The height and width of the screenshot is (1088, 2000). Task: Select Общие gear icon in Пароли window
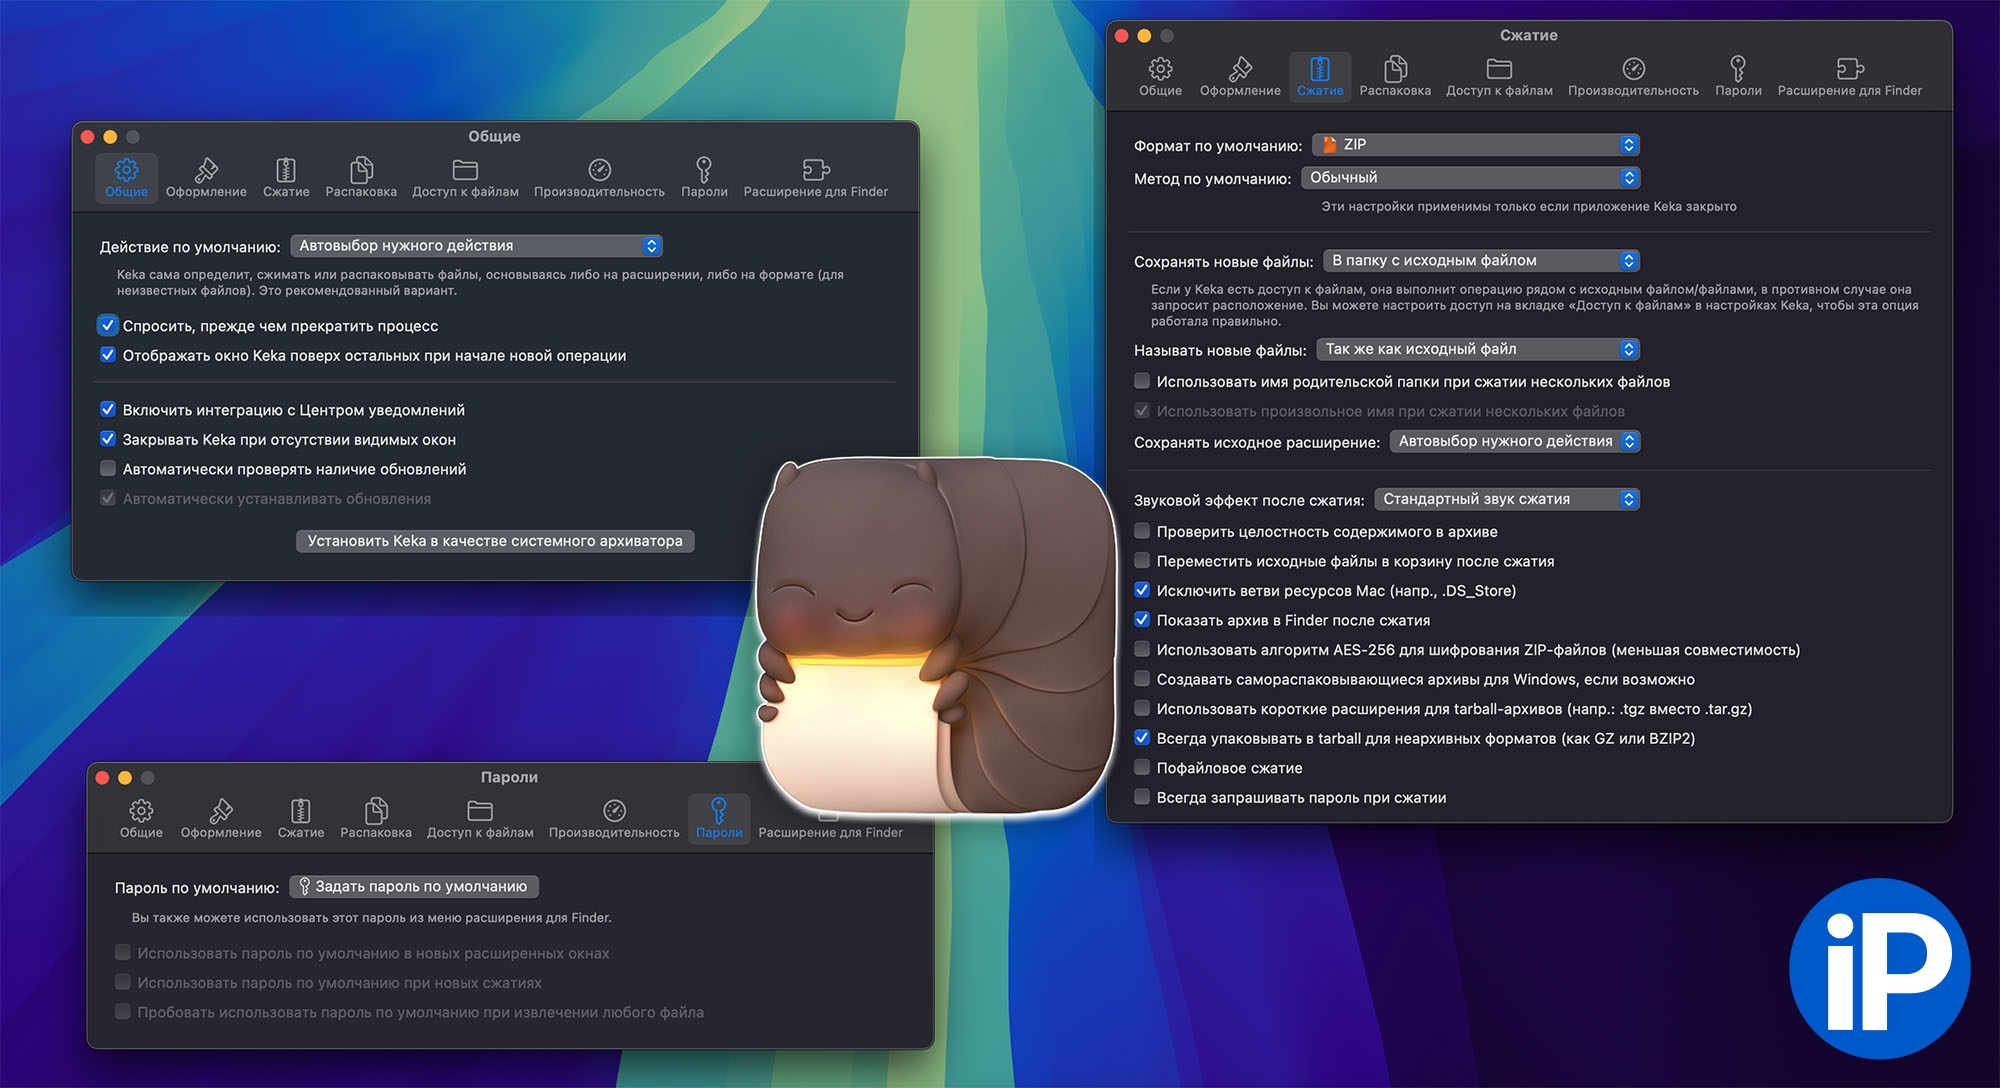(x=141, y=810)
